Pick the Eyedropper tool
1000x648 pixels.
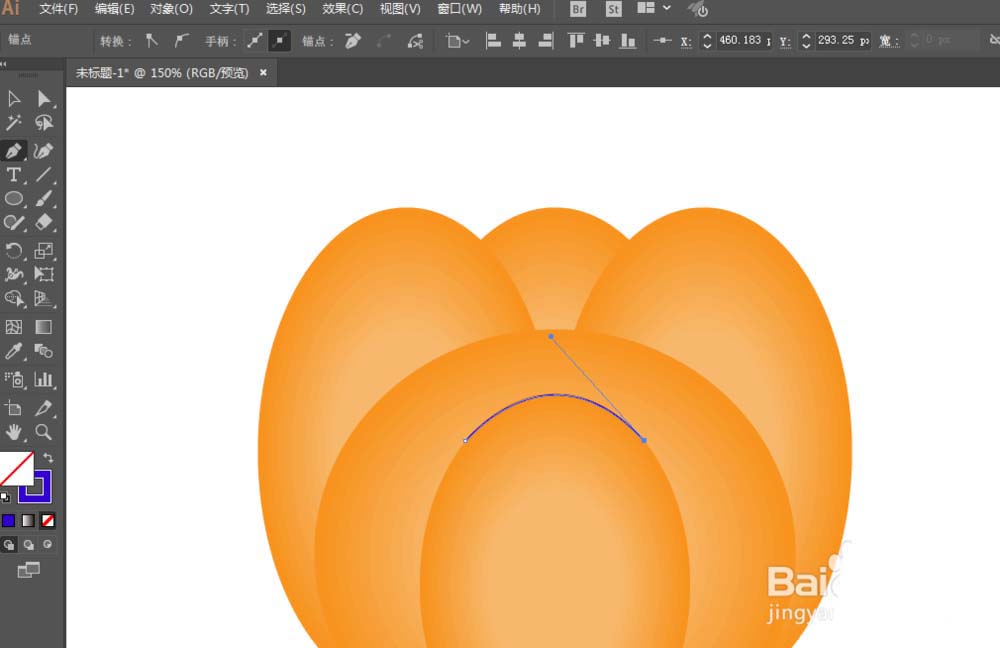[13, 351]
